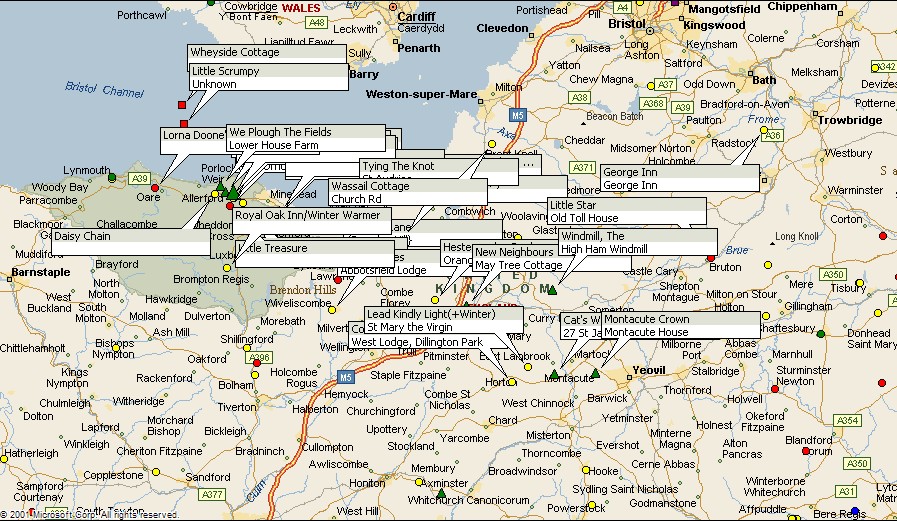This screenshot has width=897, height=521.
Task: Click the green circle marker near Shaftesbury
Action: pyautogui.click(x=821, y=333)
